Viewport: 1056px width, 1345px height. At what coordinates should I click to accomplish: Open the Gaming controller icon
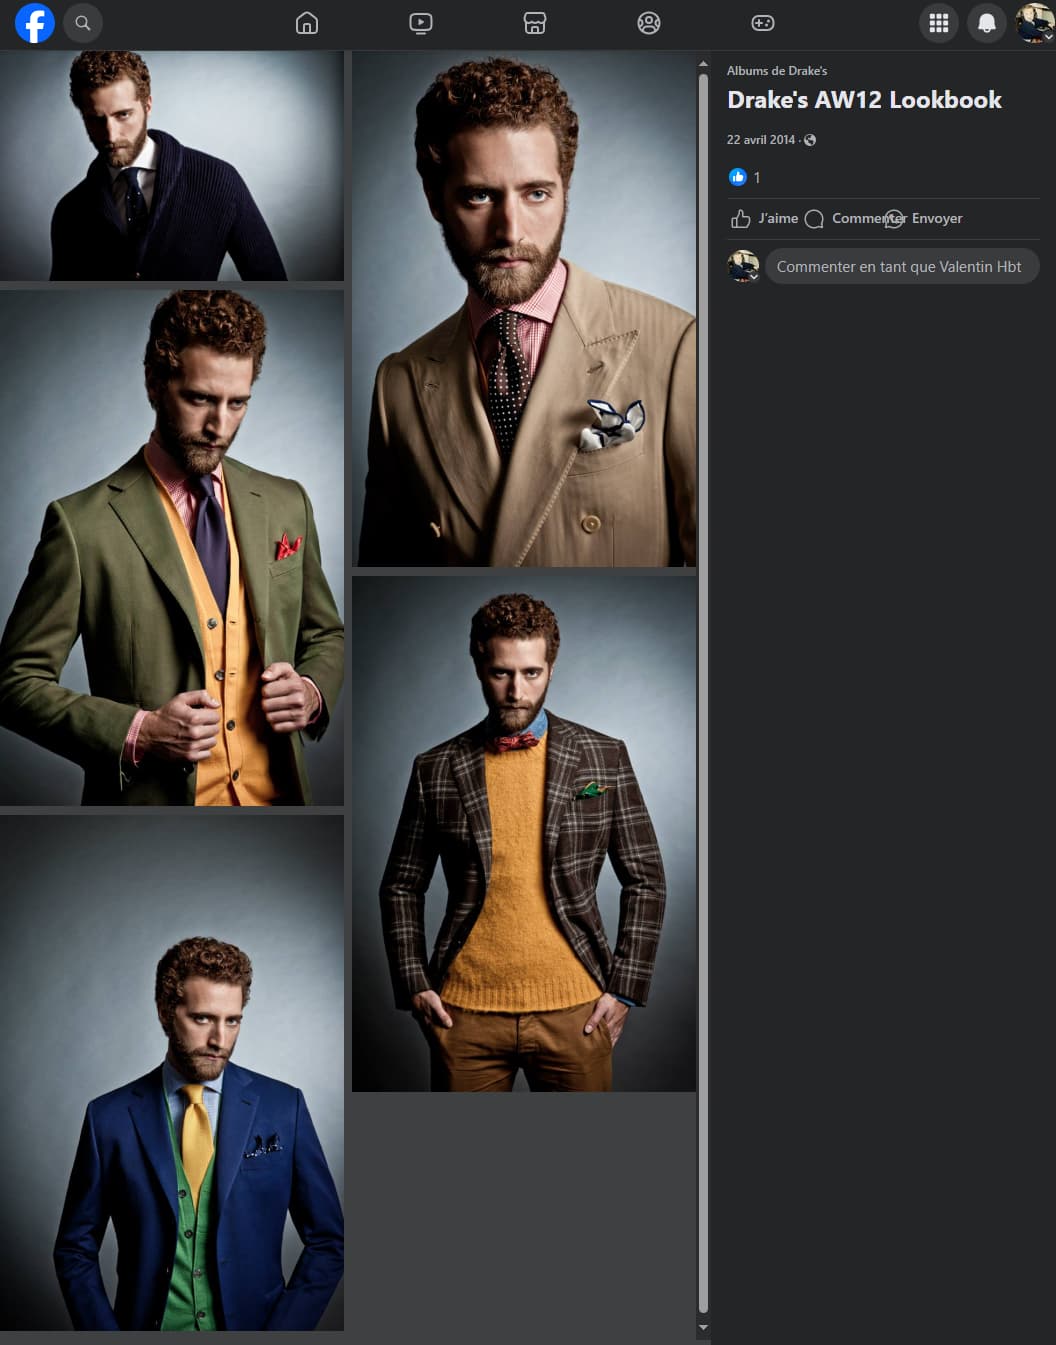point(763,23)
